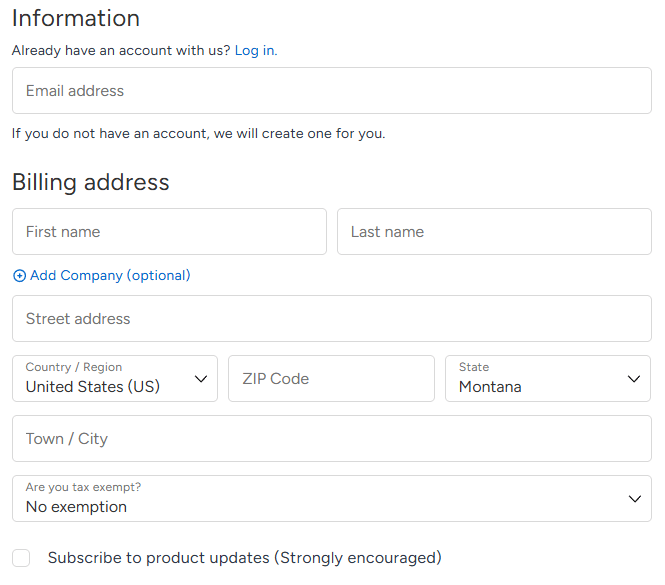Click the plus icon beside Add Company
Viewport: 665px width, 585px height.
tap(19, 276)
